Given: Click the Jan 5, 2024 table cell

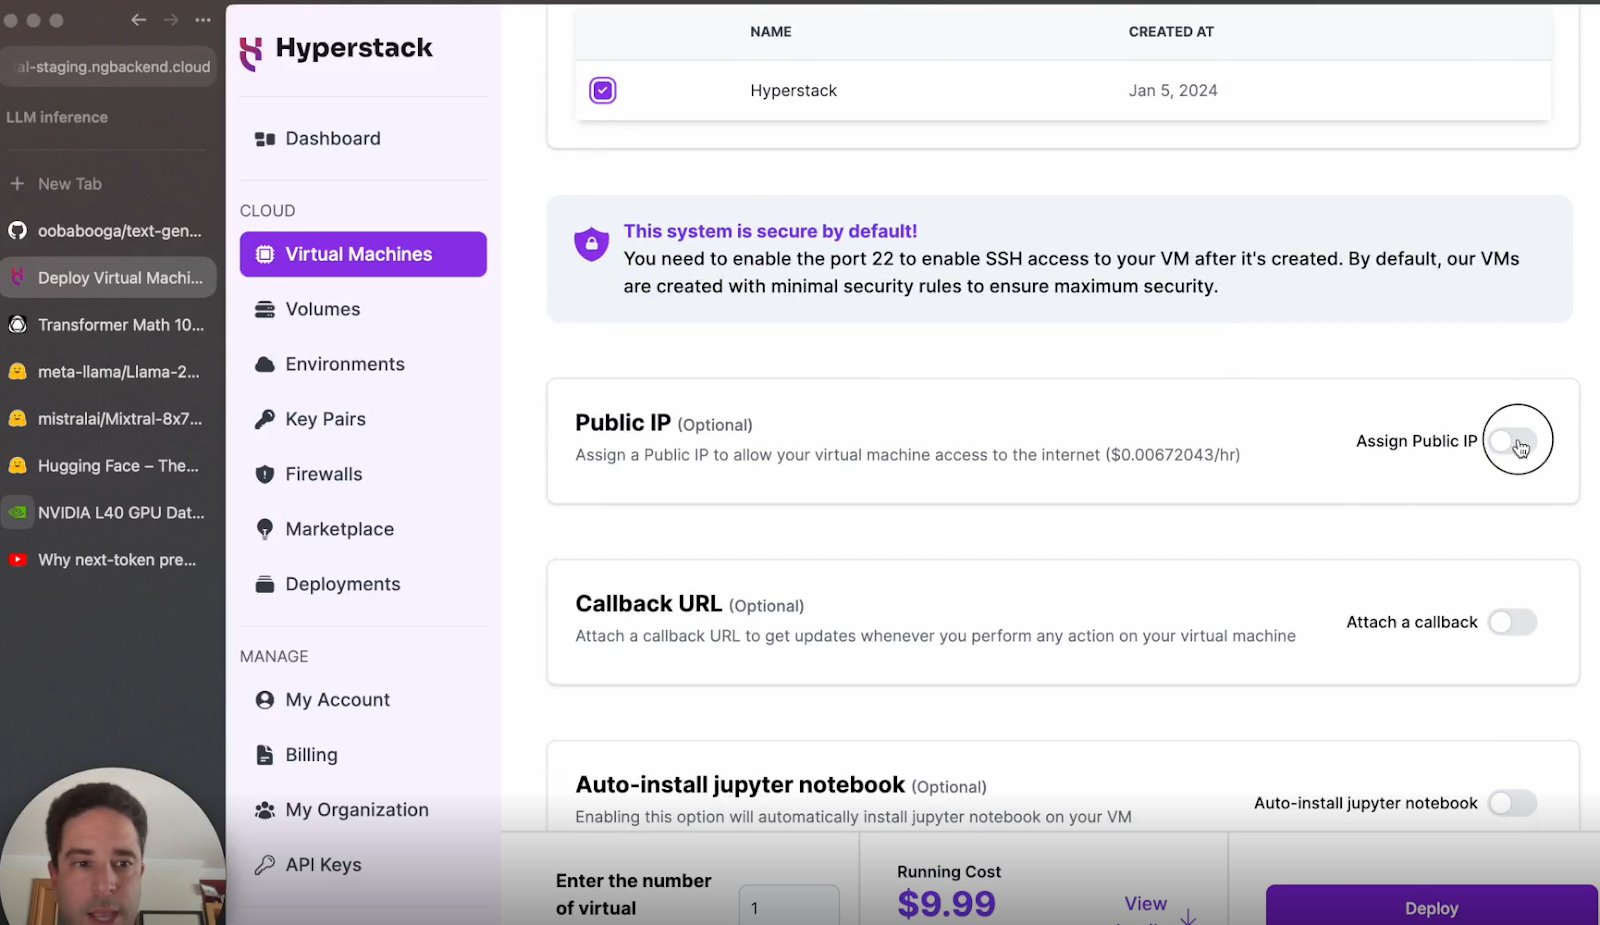Looking at the screenshot, I should (x=1173, y=91).
